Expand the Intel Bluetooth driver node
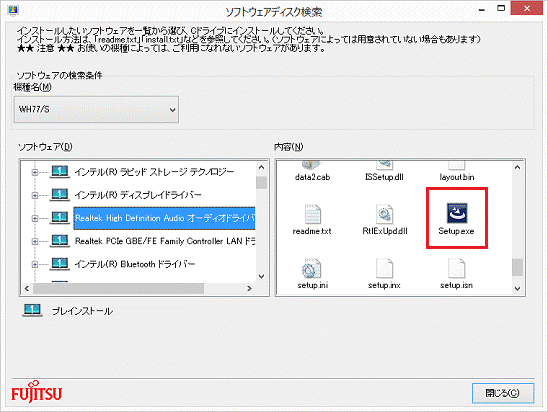 [35, 265]
